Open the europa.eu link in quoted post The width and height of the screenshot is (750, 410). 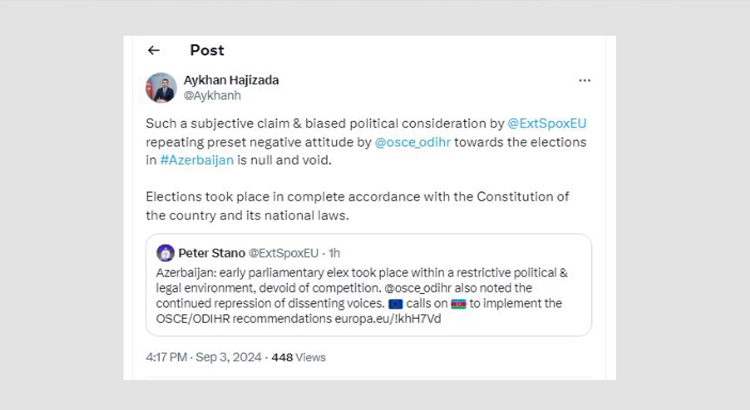[x=388, y=319]
